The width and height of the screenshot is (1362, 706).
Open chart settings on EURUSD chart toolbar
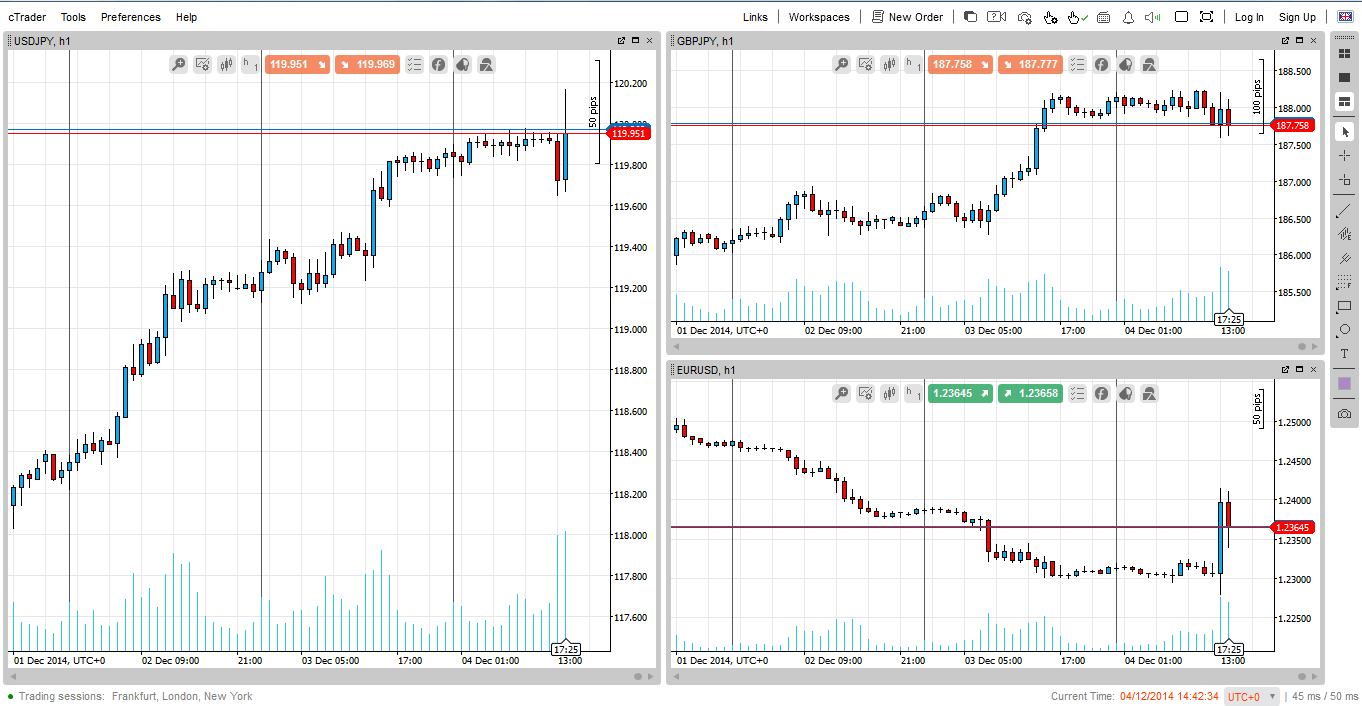[865, 394]
